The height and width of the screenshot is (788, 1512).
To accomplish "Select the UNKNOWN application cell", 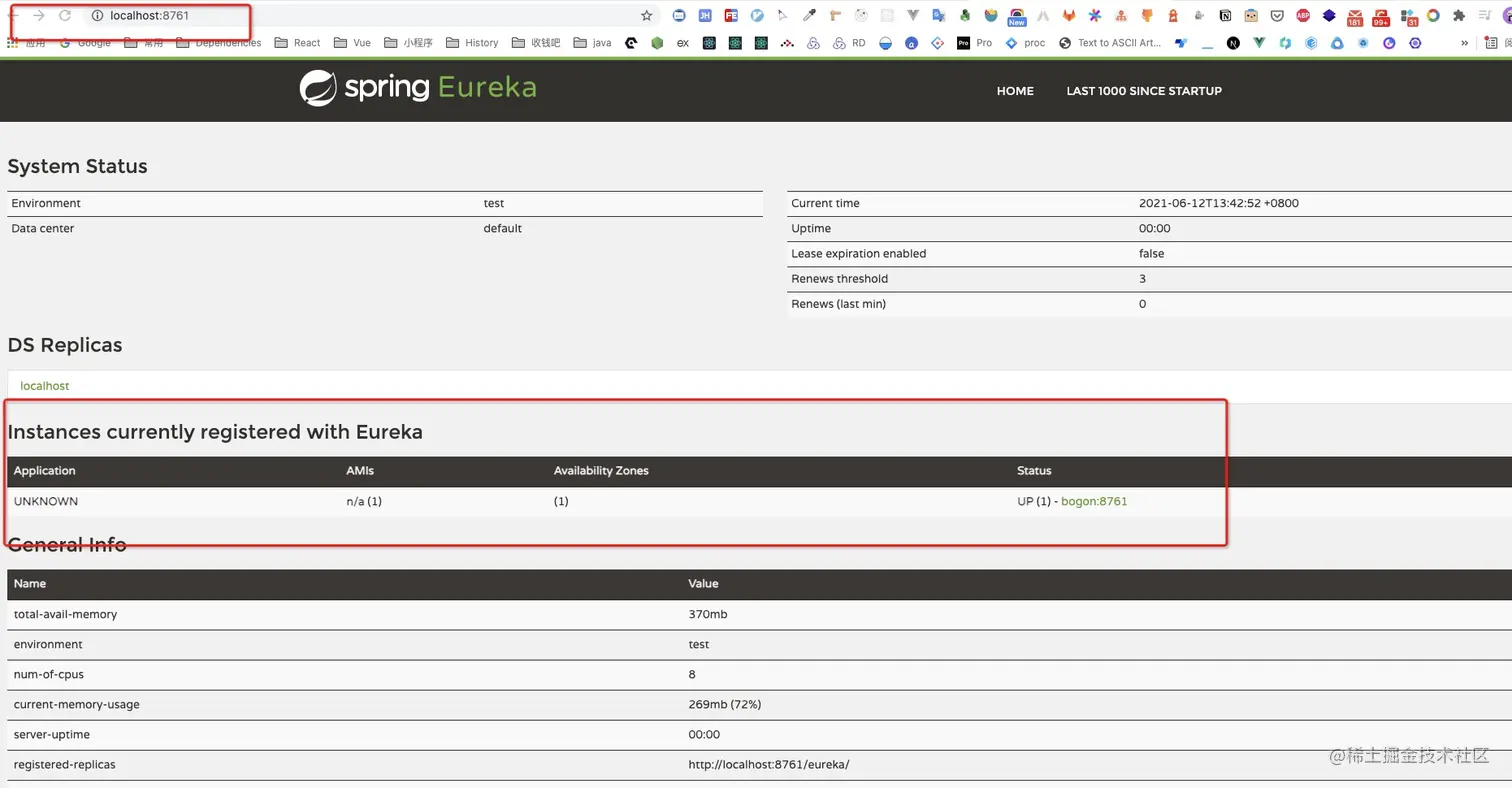I will (x=46, y=502).
